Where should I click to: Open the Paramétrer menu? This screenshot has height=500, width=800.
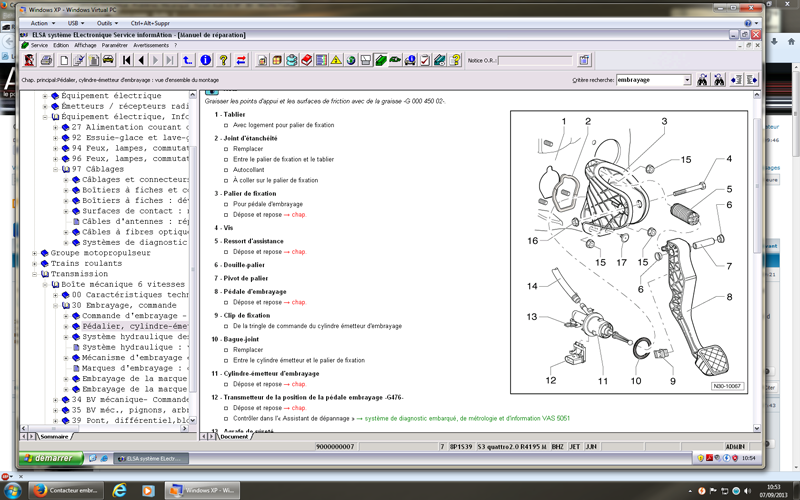(114, 45)
